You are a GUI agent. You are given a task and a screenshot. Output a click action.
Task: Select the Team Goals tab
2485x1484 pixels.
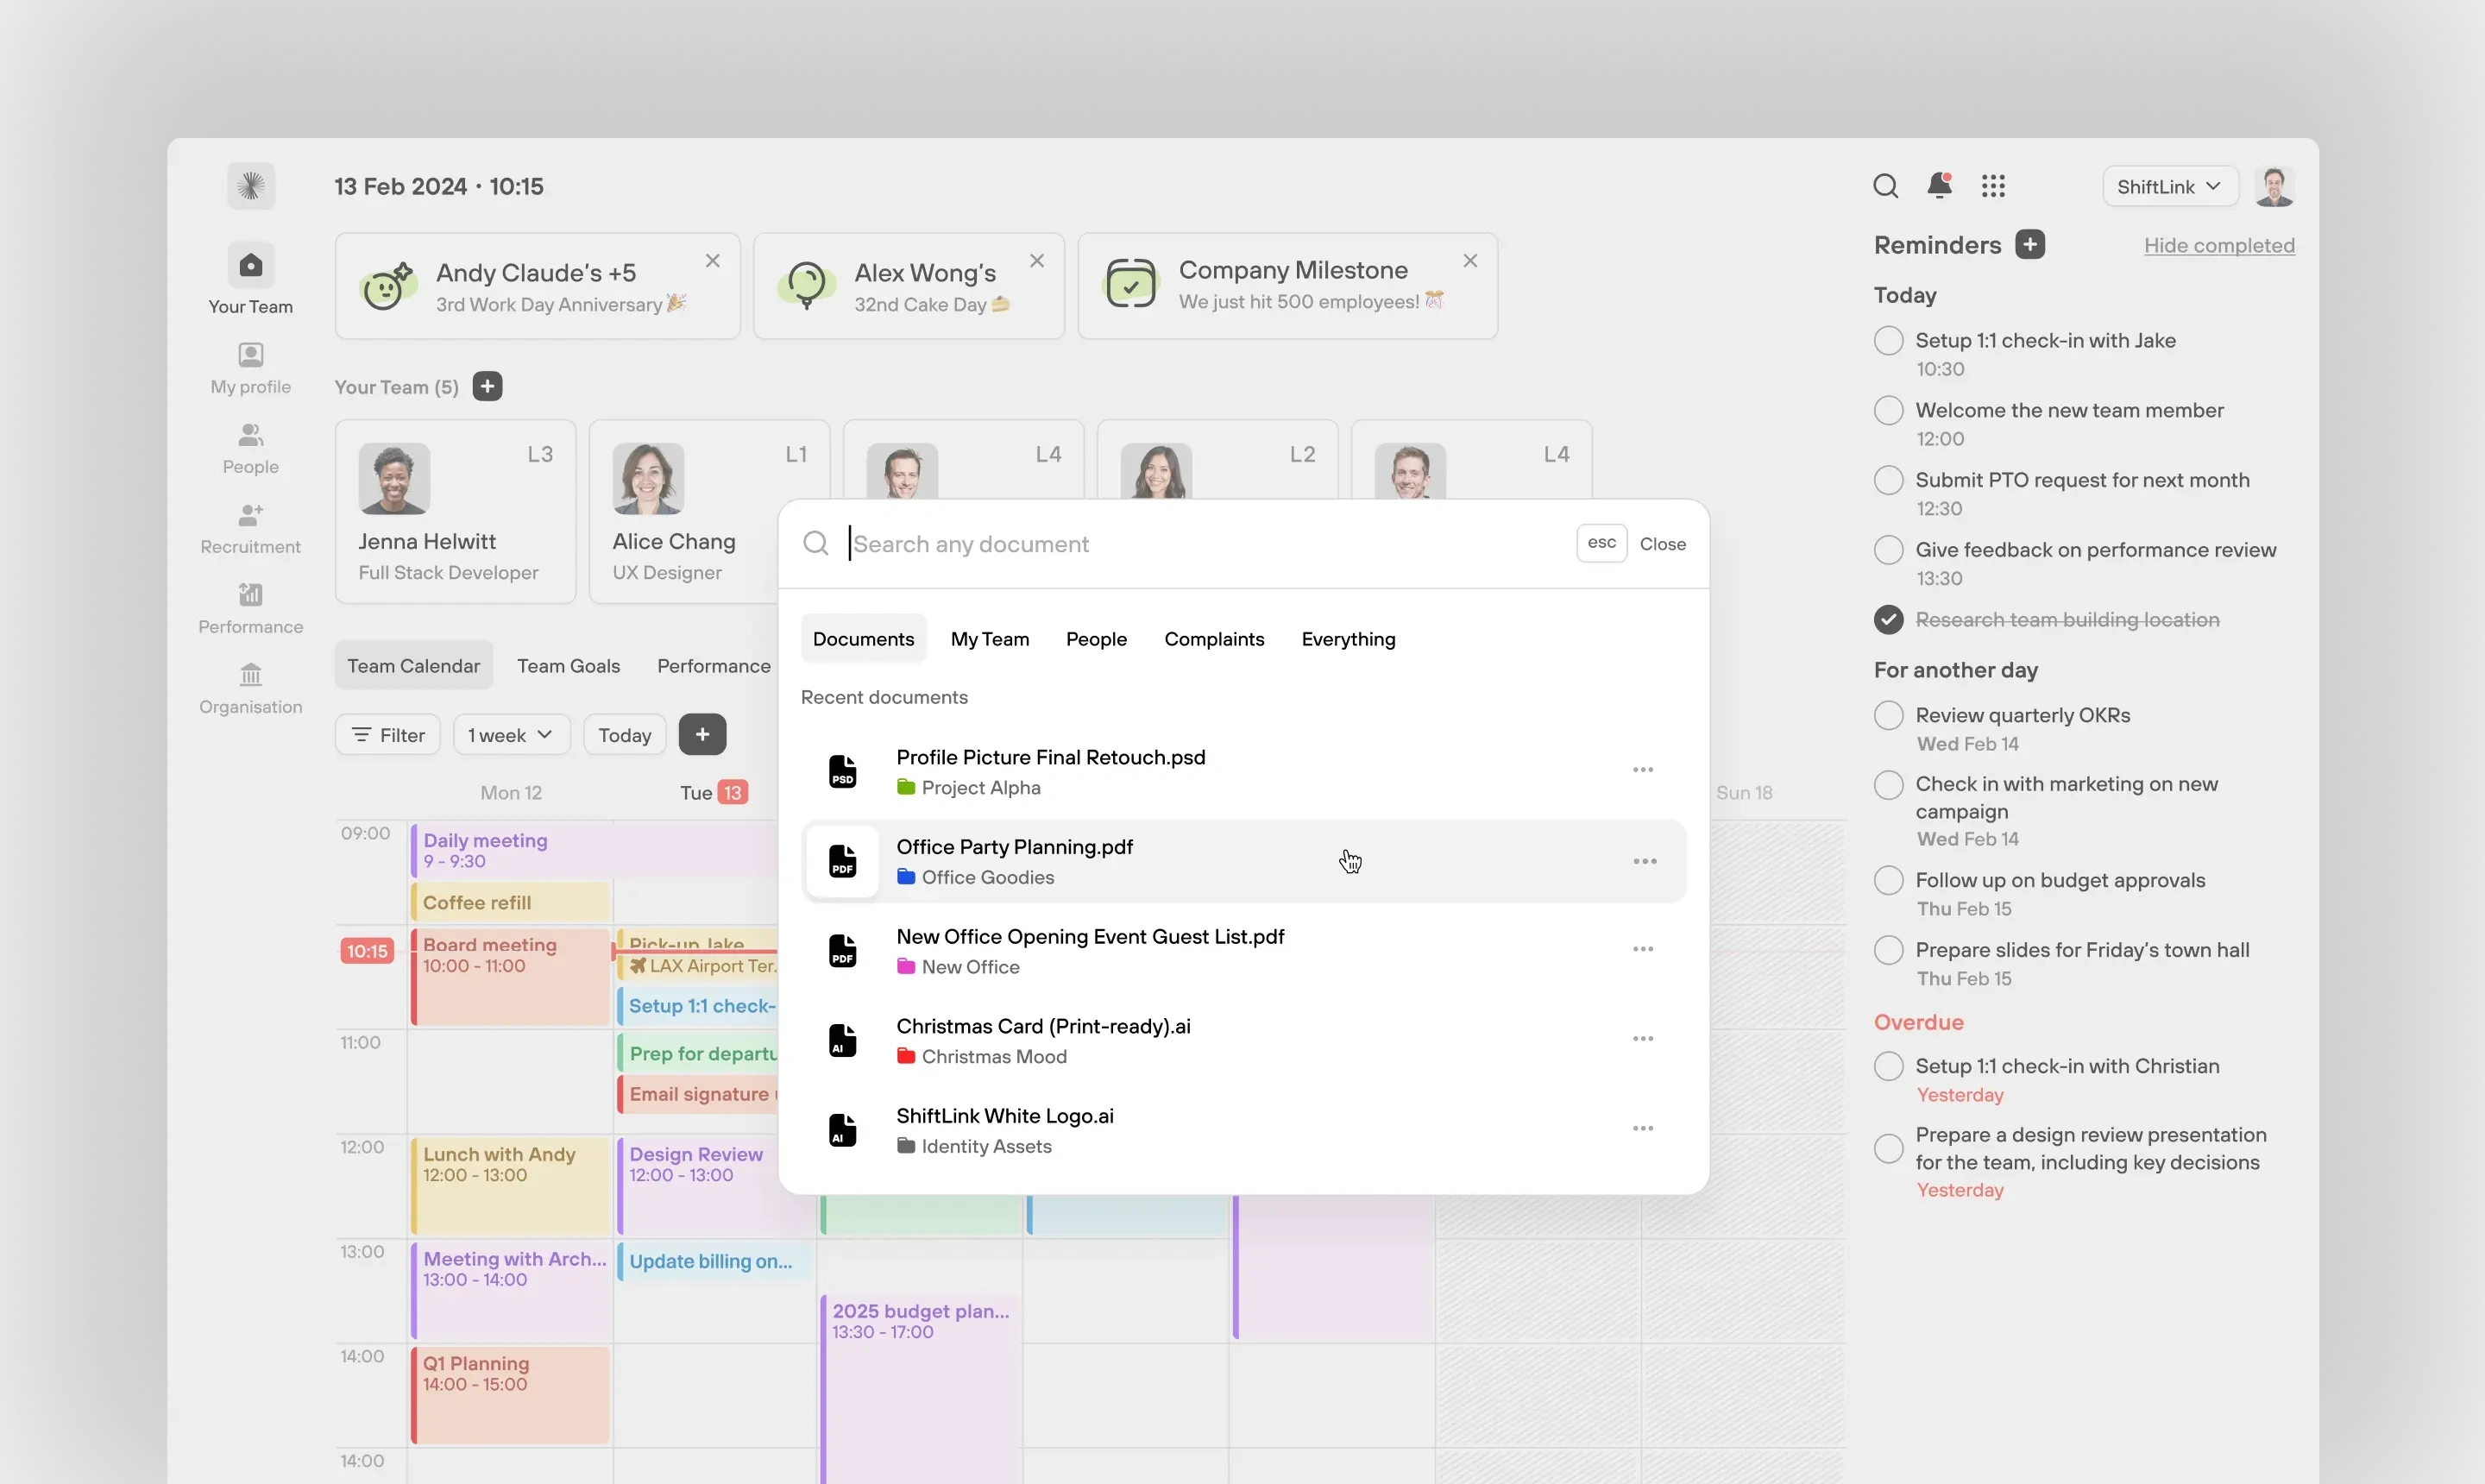568,666
